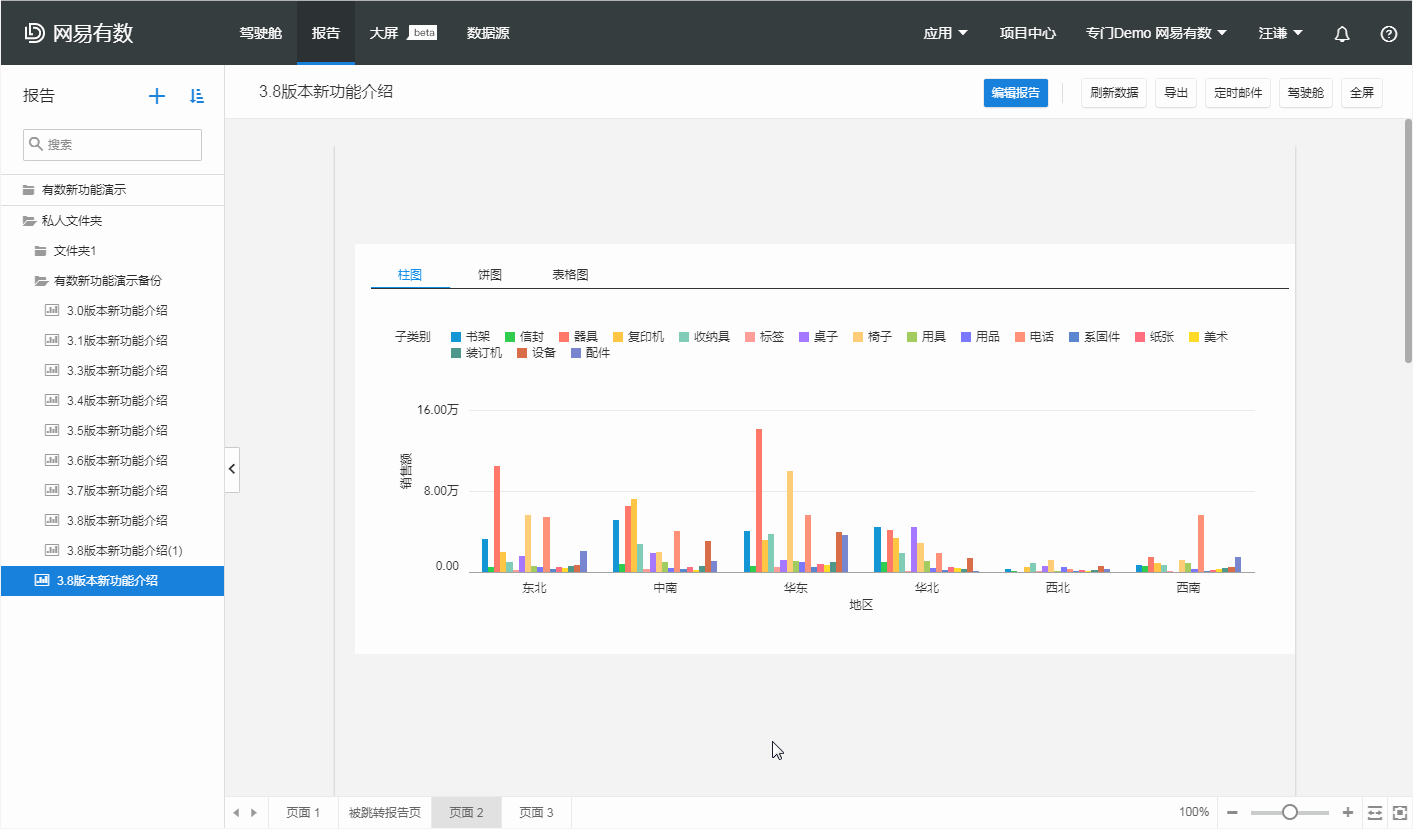Click the plus icon to add a report
Image resolution: width=1413 pixels, height=829 pixels.
coord(157,96)
